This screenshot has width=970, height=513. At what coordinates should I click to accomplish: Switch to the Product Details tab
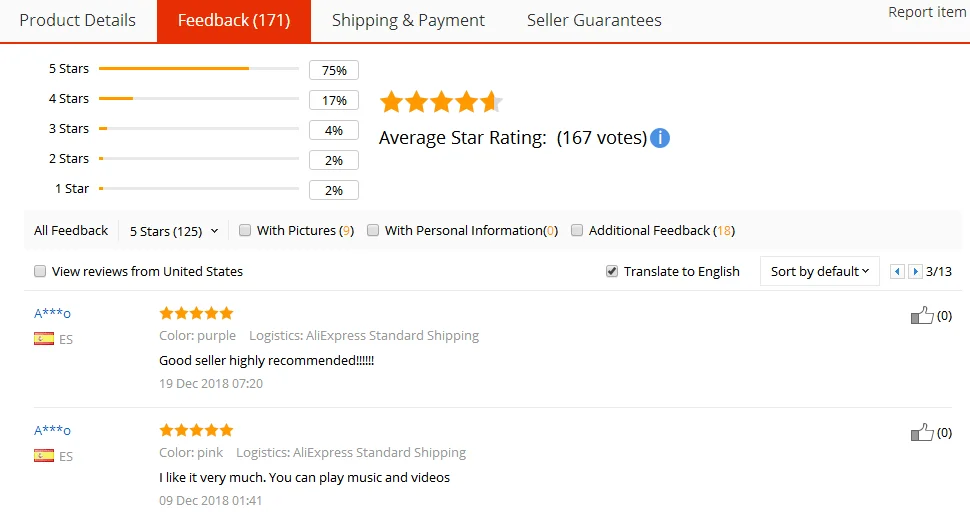[x=78, y=21]
